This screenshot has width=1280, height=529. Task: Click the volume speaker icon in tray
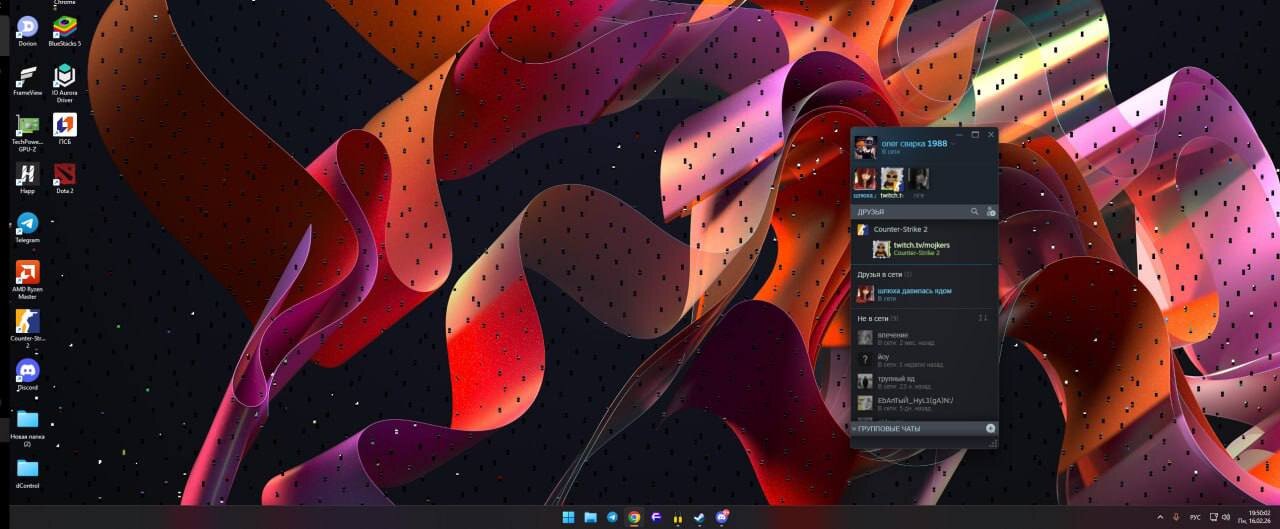[x=1226, y=517]
